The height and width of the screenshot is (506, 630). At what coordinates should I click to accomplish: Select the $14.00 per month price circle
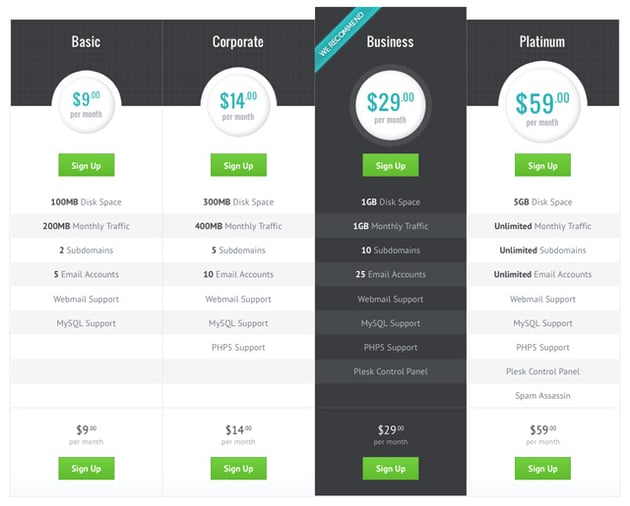pos(238,104)
